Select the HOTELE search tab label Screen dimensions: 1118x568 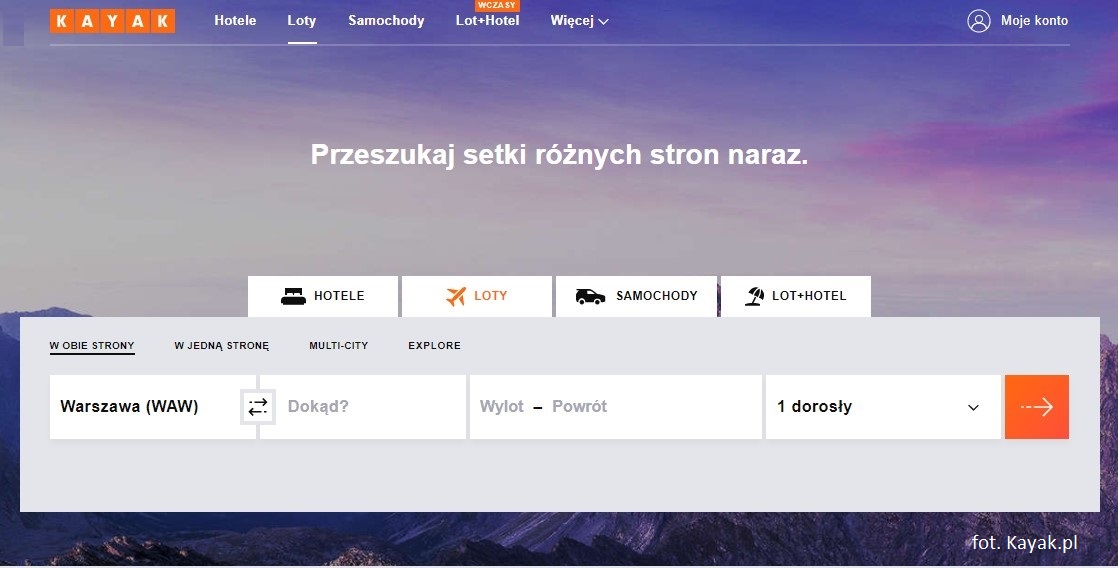pyautogui.click(x=339, y=296)
